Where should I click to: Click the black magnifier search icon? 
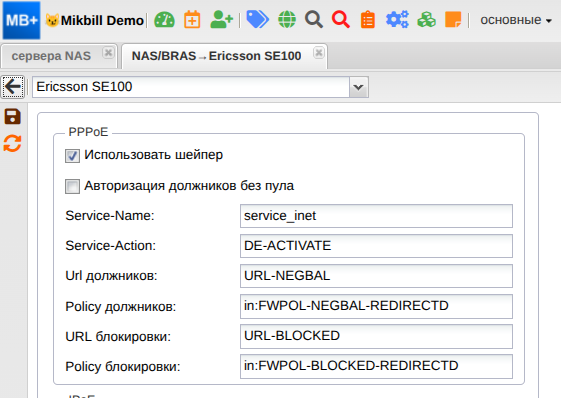pos(314,20)
